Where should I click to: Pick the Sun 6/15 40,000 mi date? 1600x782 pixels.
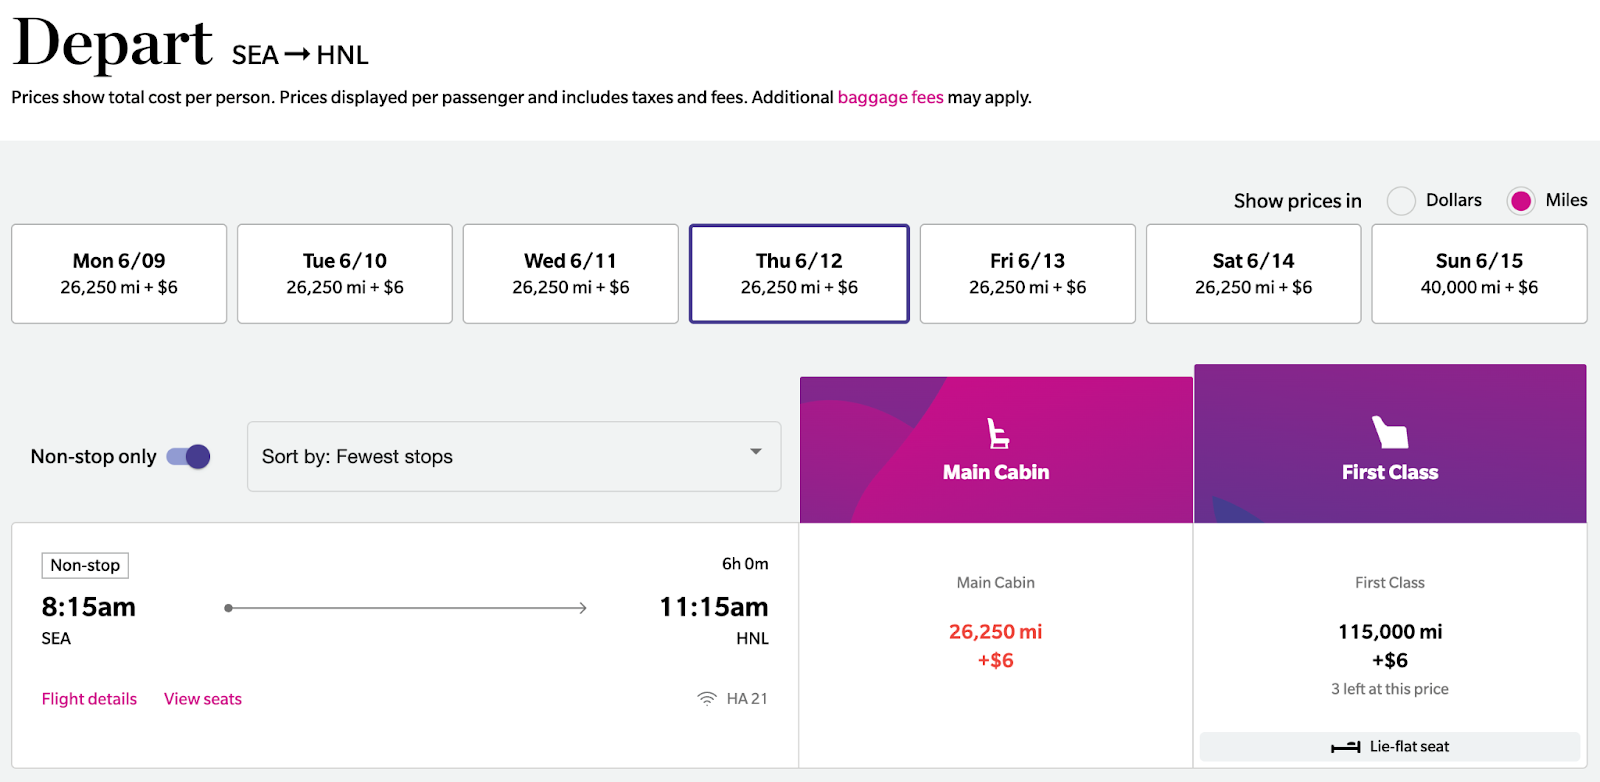pyautogui.click(x=1479, y=274)
